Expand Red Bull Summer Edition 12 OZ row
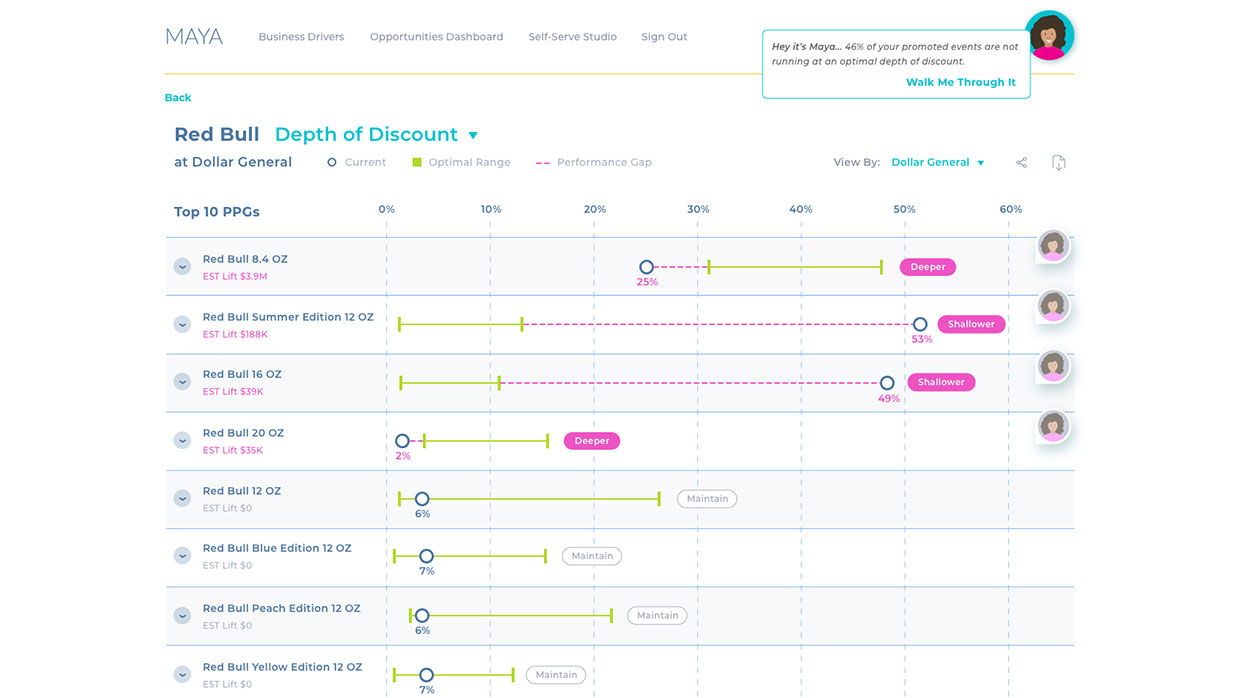 [x=182, y=324]
